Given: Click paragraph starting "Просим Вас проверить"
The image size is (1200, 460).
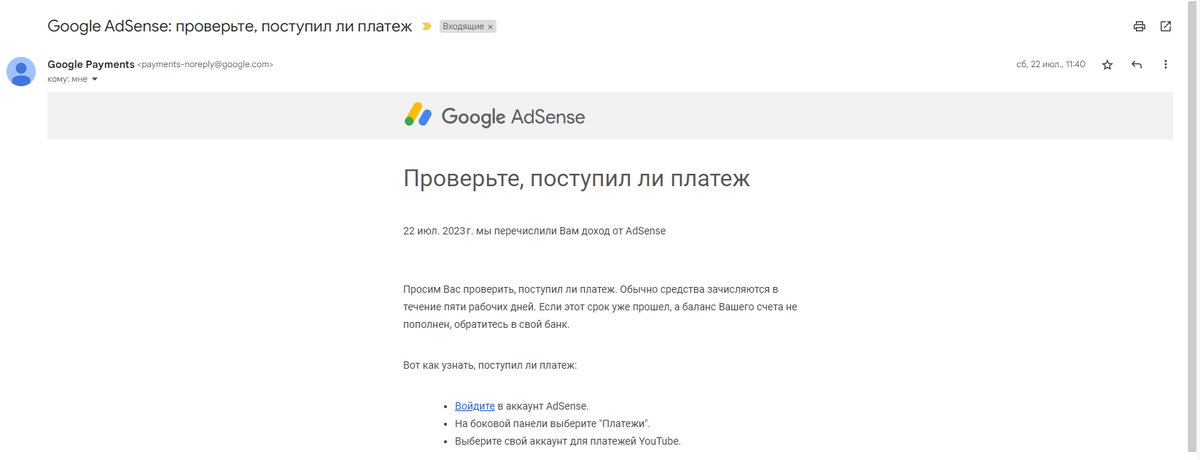Looking at the screenshot, I should 600,307.
